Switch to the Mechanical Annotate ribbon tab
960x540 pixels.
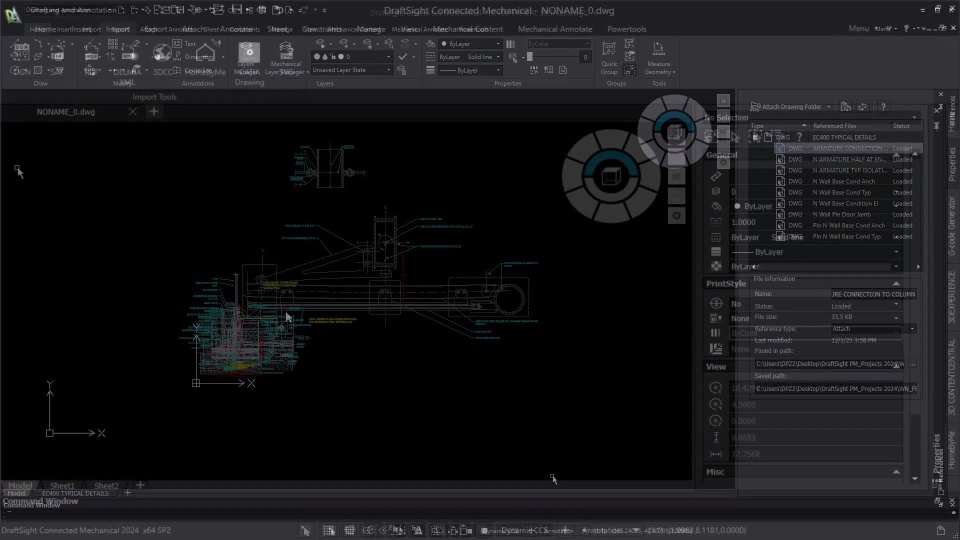[x=555, y=29]
